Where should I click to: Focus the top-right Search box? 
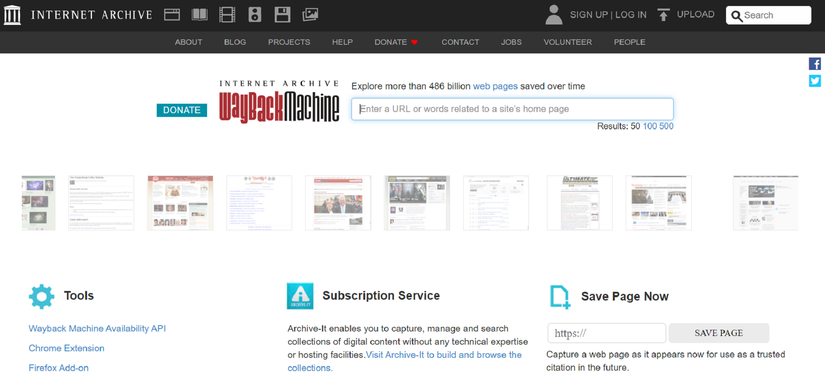click(x=768, y=15)
